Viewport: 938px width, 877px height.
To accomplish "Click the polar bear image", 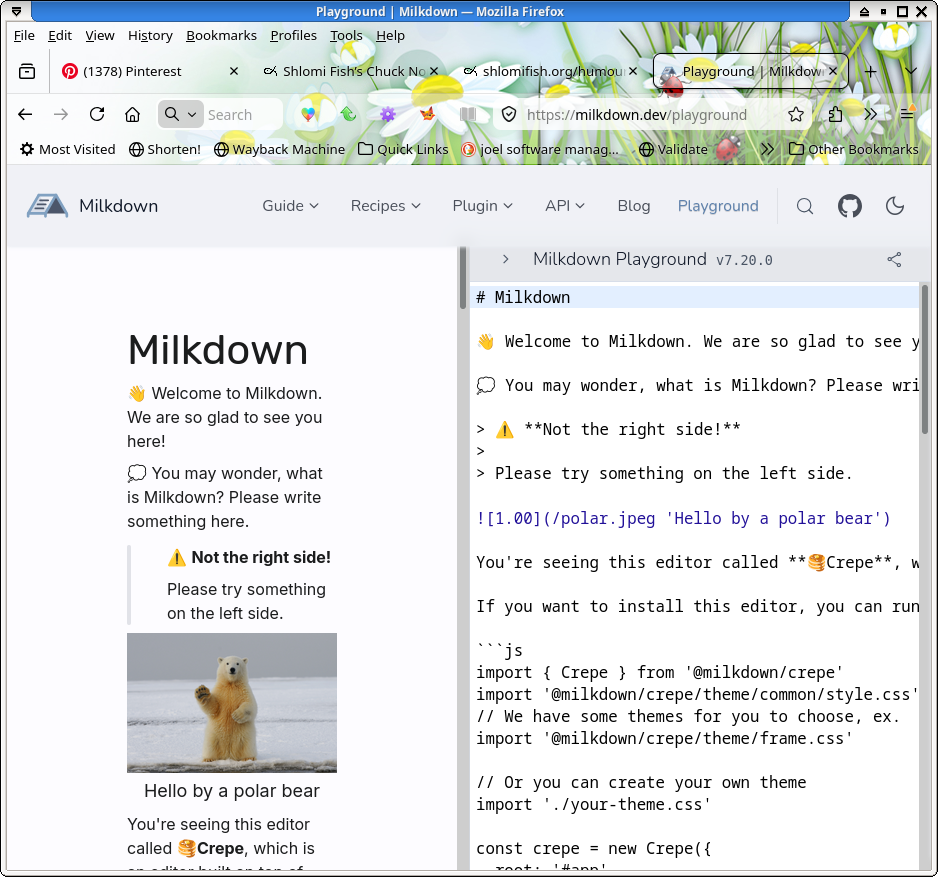I will pyautogui.click(x=231, y=702).
